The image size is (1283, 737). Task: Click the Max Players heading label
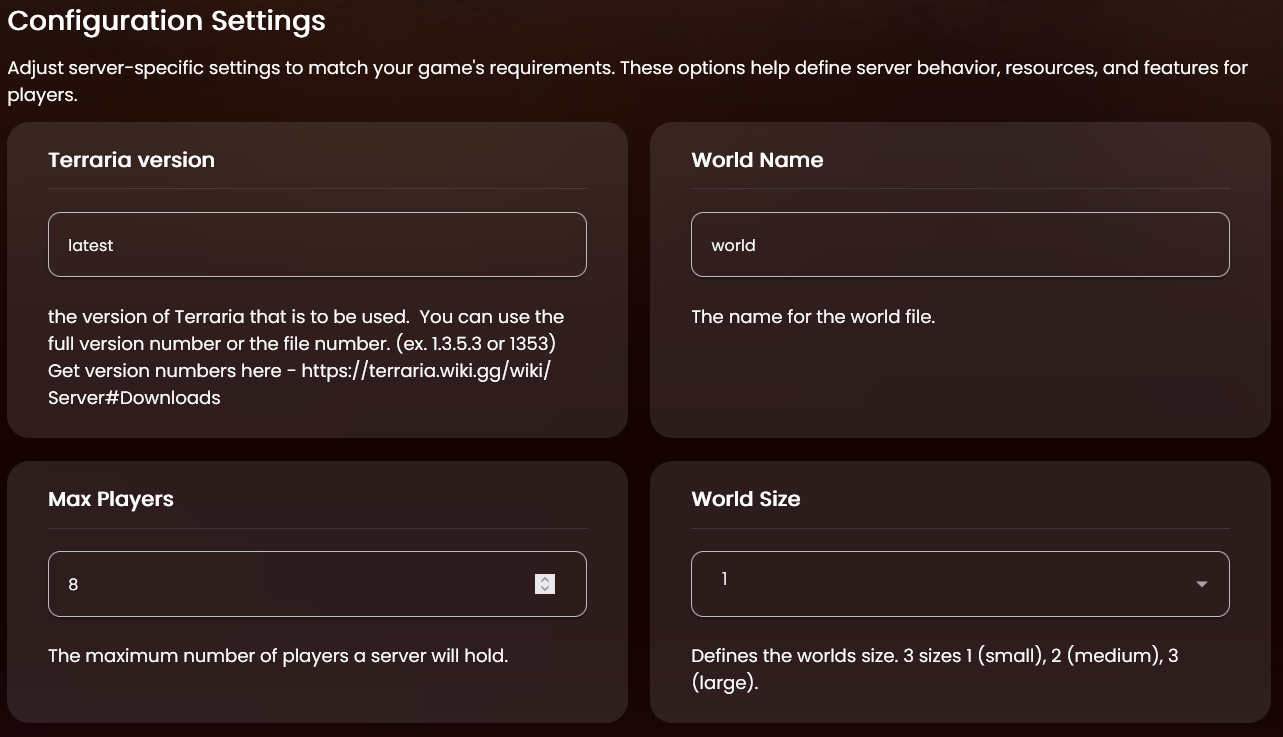pos(111,499)
